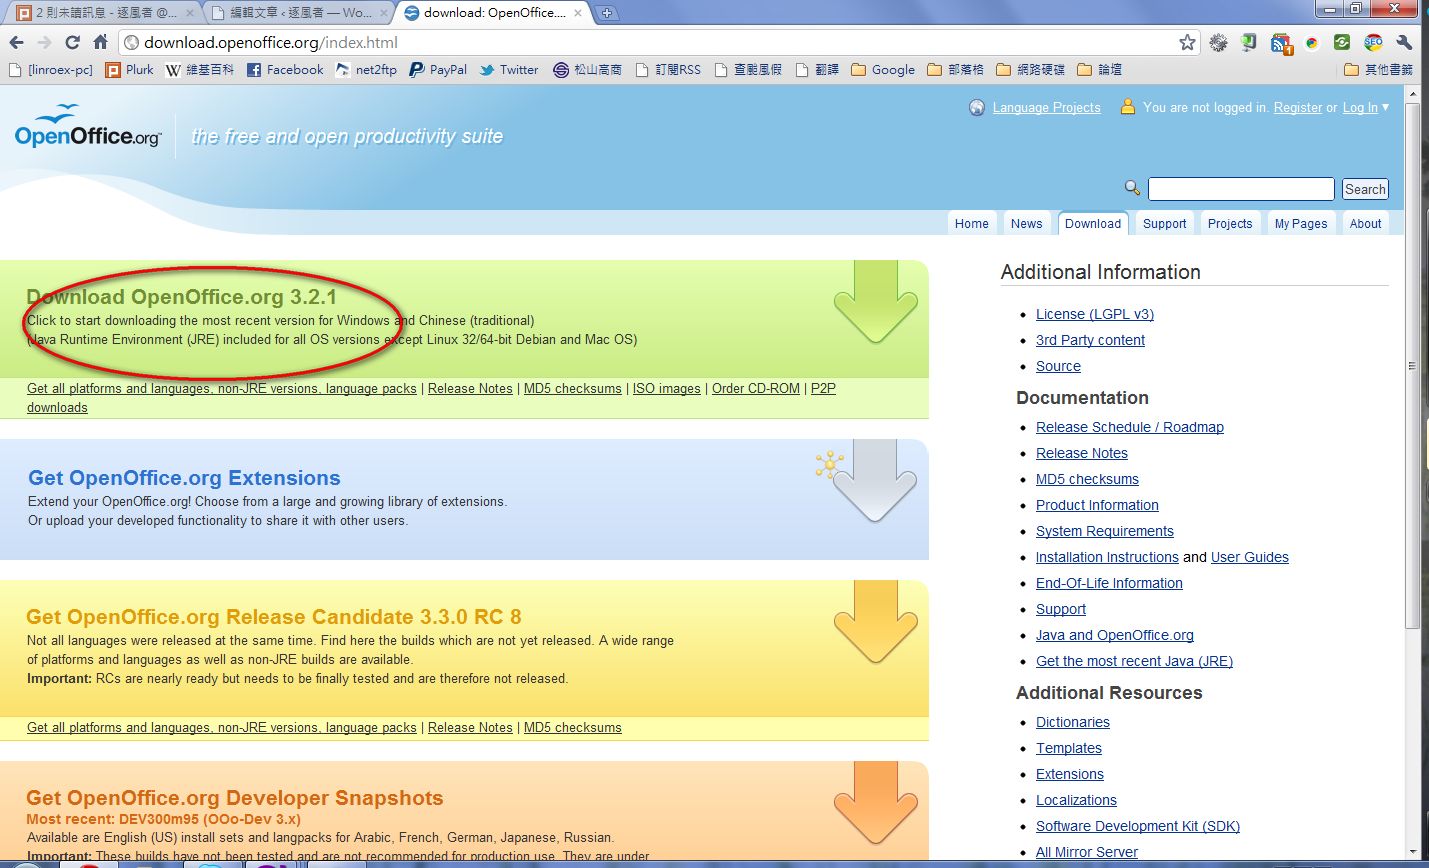Click Download OpenOffice.org 3.2.1 heading
The height and width of the screenshot is (868, 1429).
click(182, 297)
